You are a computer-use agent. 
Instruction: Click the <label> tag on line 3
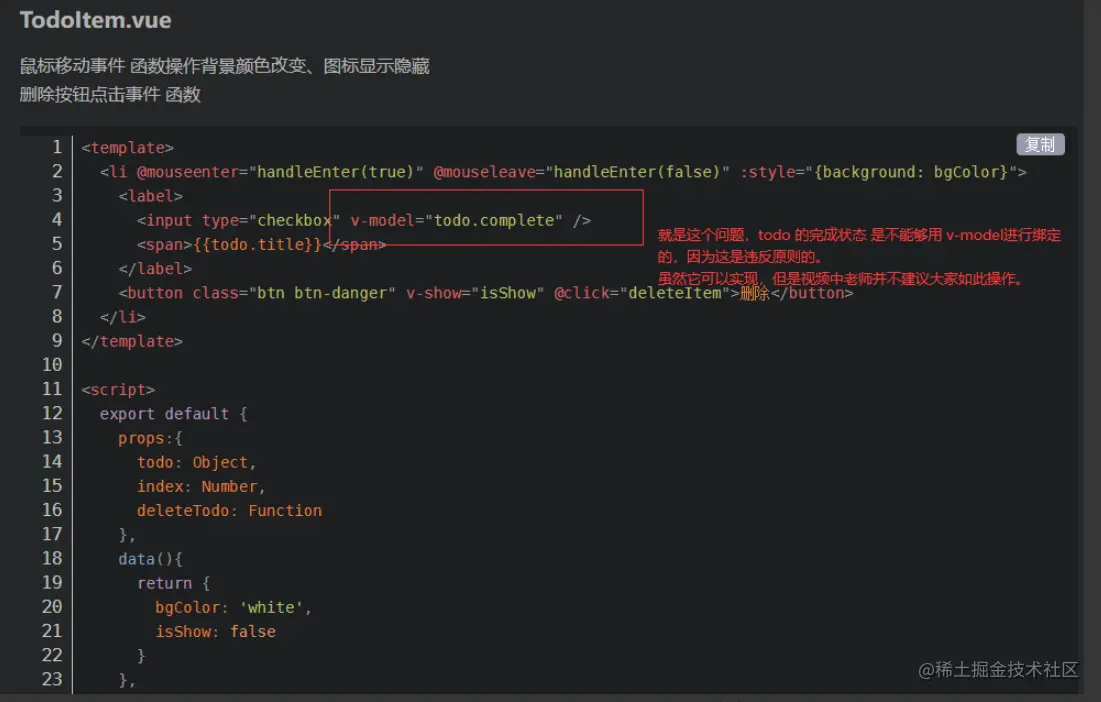[x=150, y=196]
